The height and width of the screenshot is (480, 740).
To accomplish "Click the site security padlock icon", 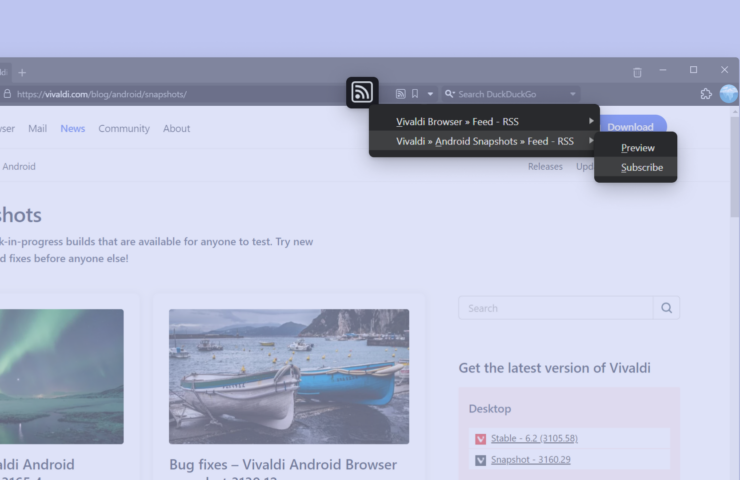I will [7, 94].
